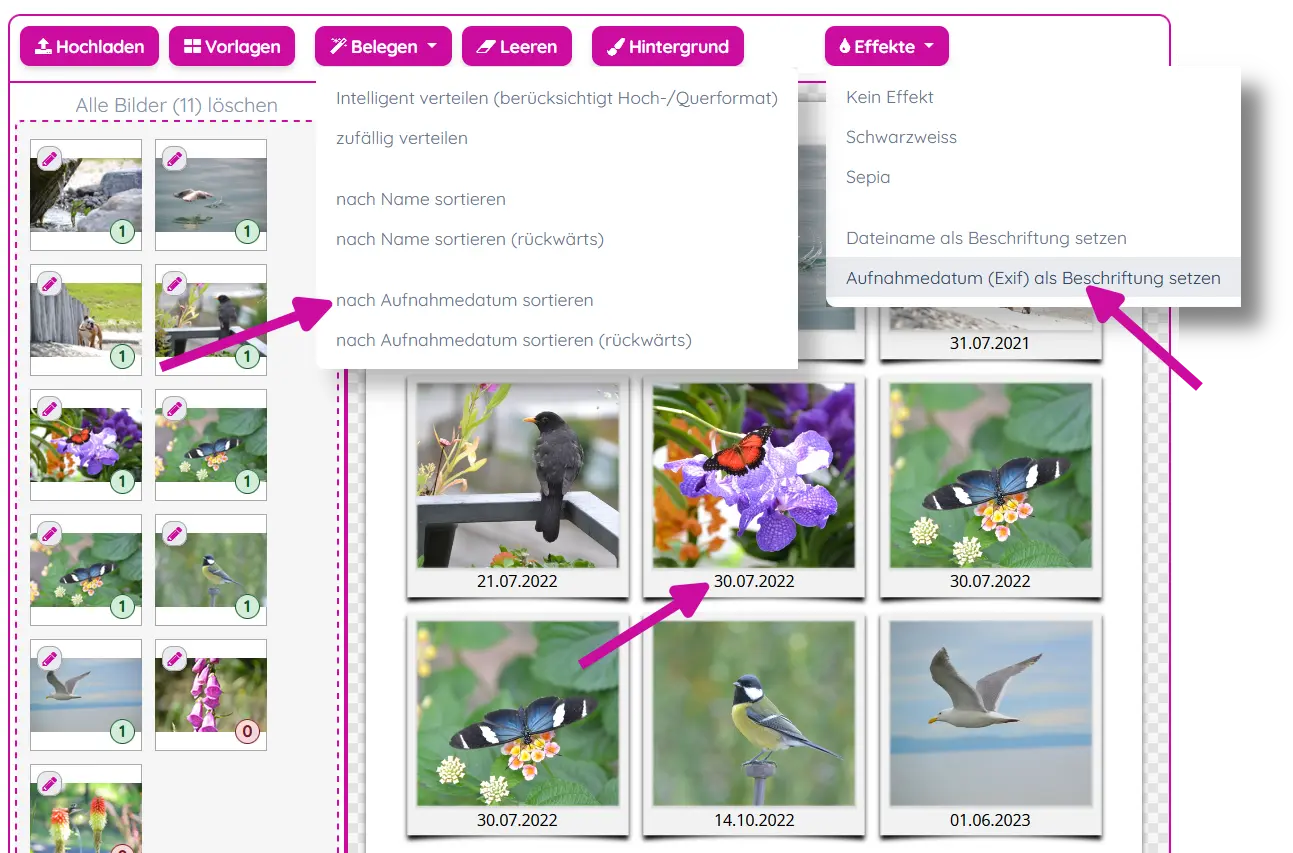
Task: Click the Hochladen upload button
Action: point(90,47)
